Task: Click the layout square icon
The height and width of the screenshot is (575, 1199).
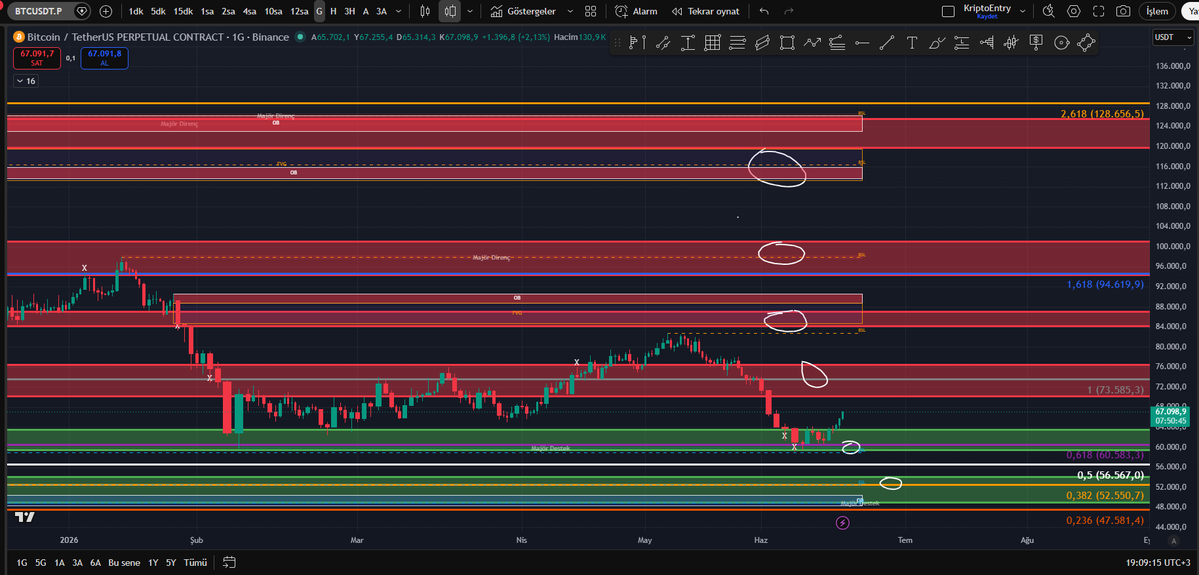Action: pos(948,11)
